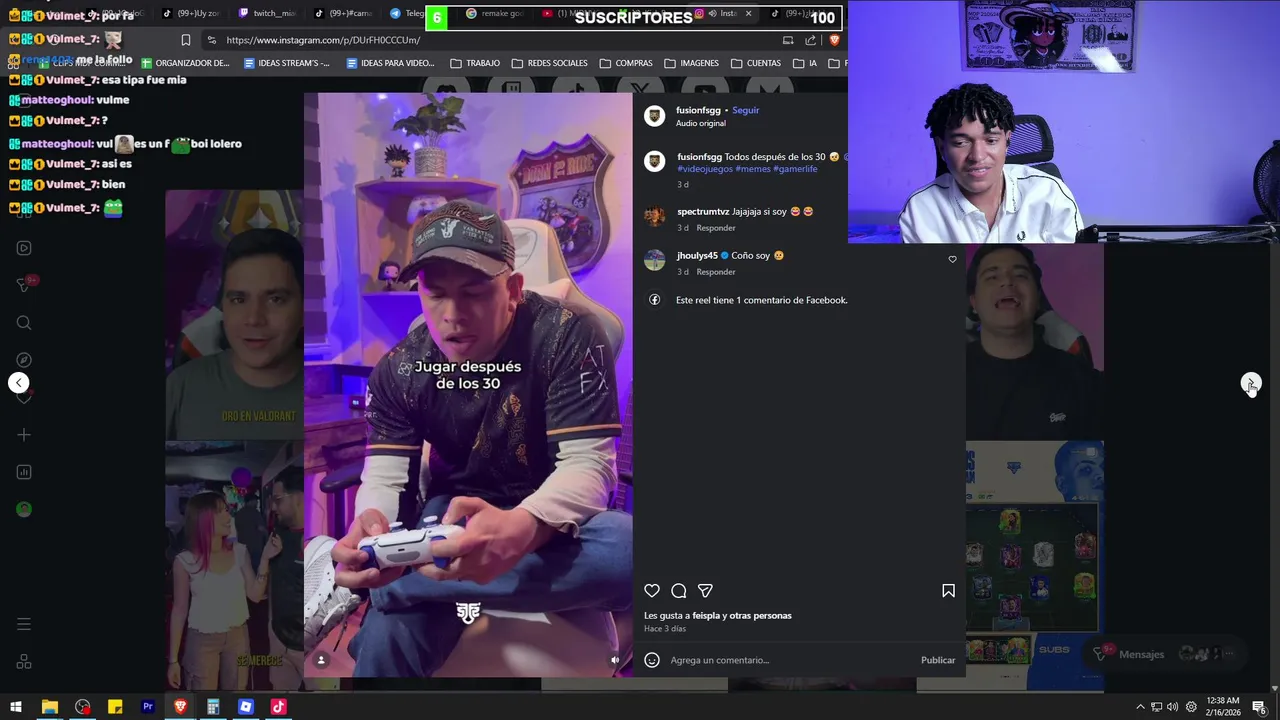This screenshot has width=1280, height=720.
Task: Bookmark this page in the address bar
Action: pos(186,40)
